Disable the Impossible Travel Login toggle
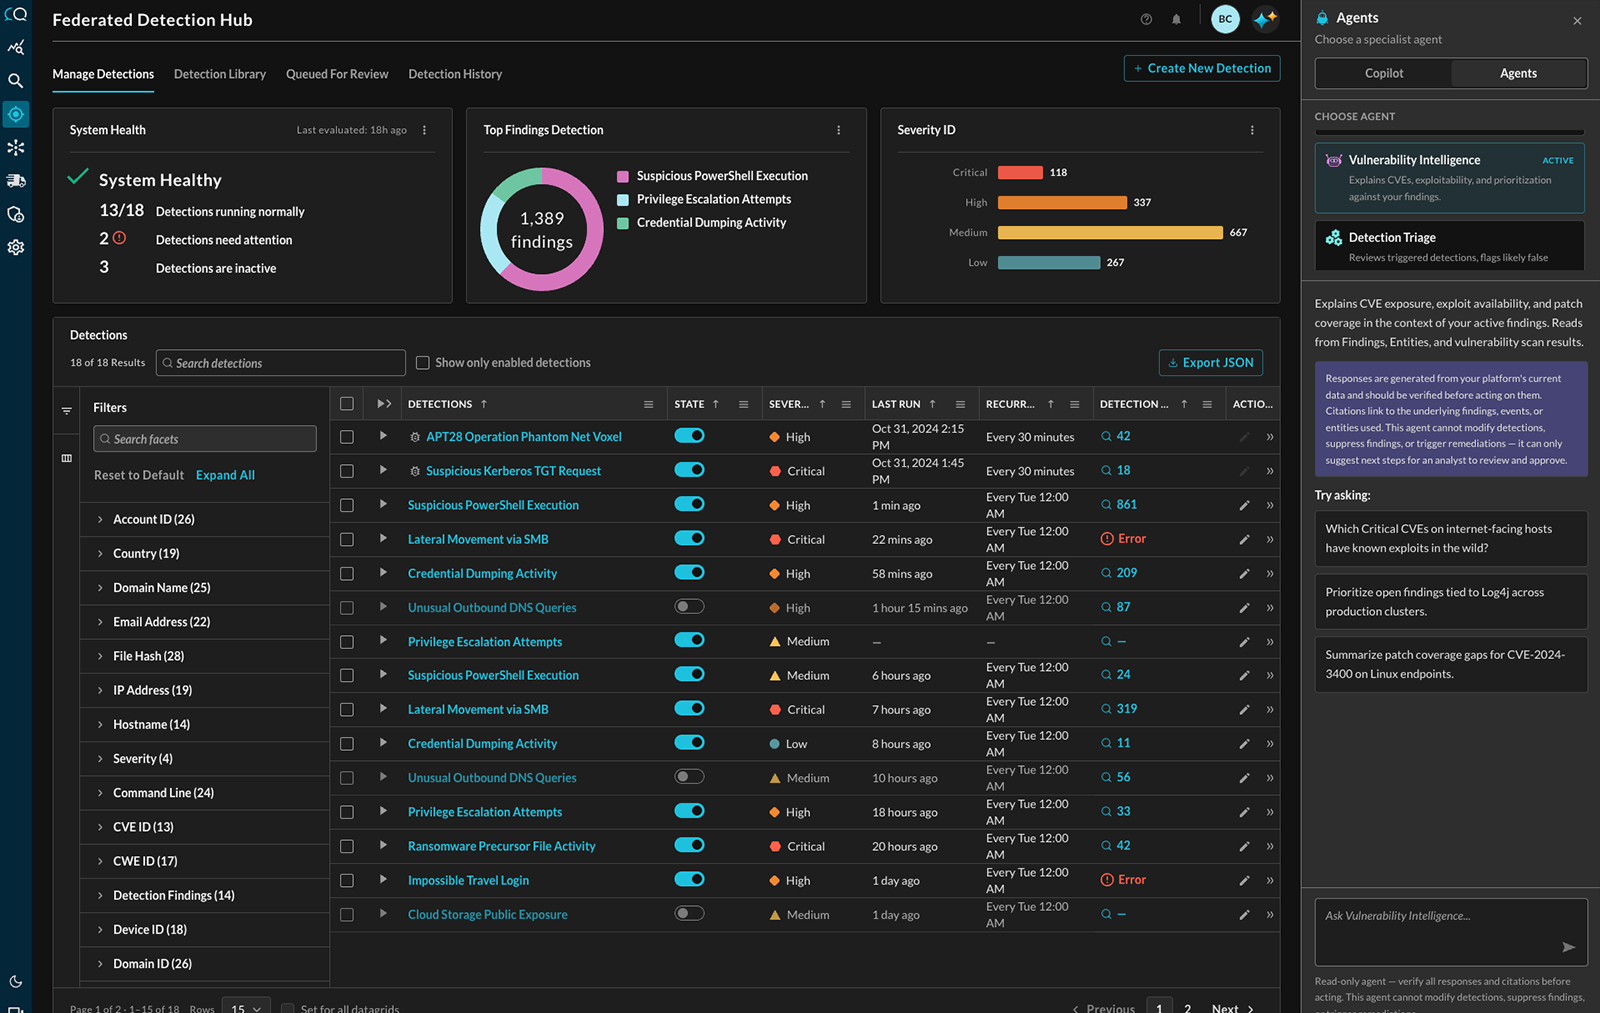The image size is (1600, 1013). [x=689, y=879]
